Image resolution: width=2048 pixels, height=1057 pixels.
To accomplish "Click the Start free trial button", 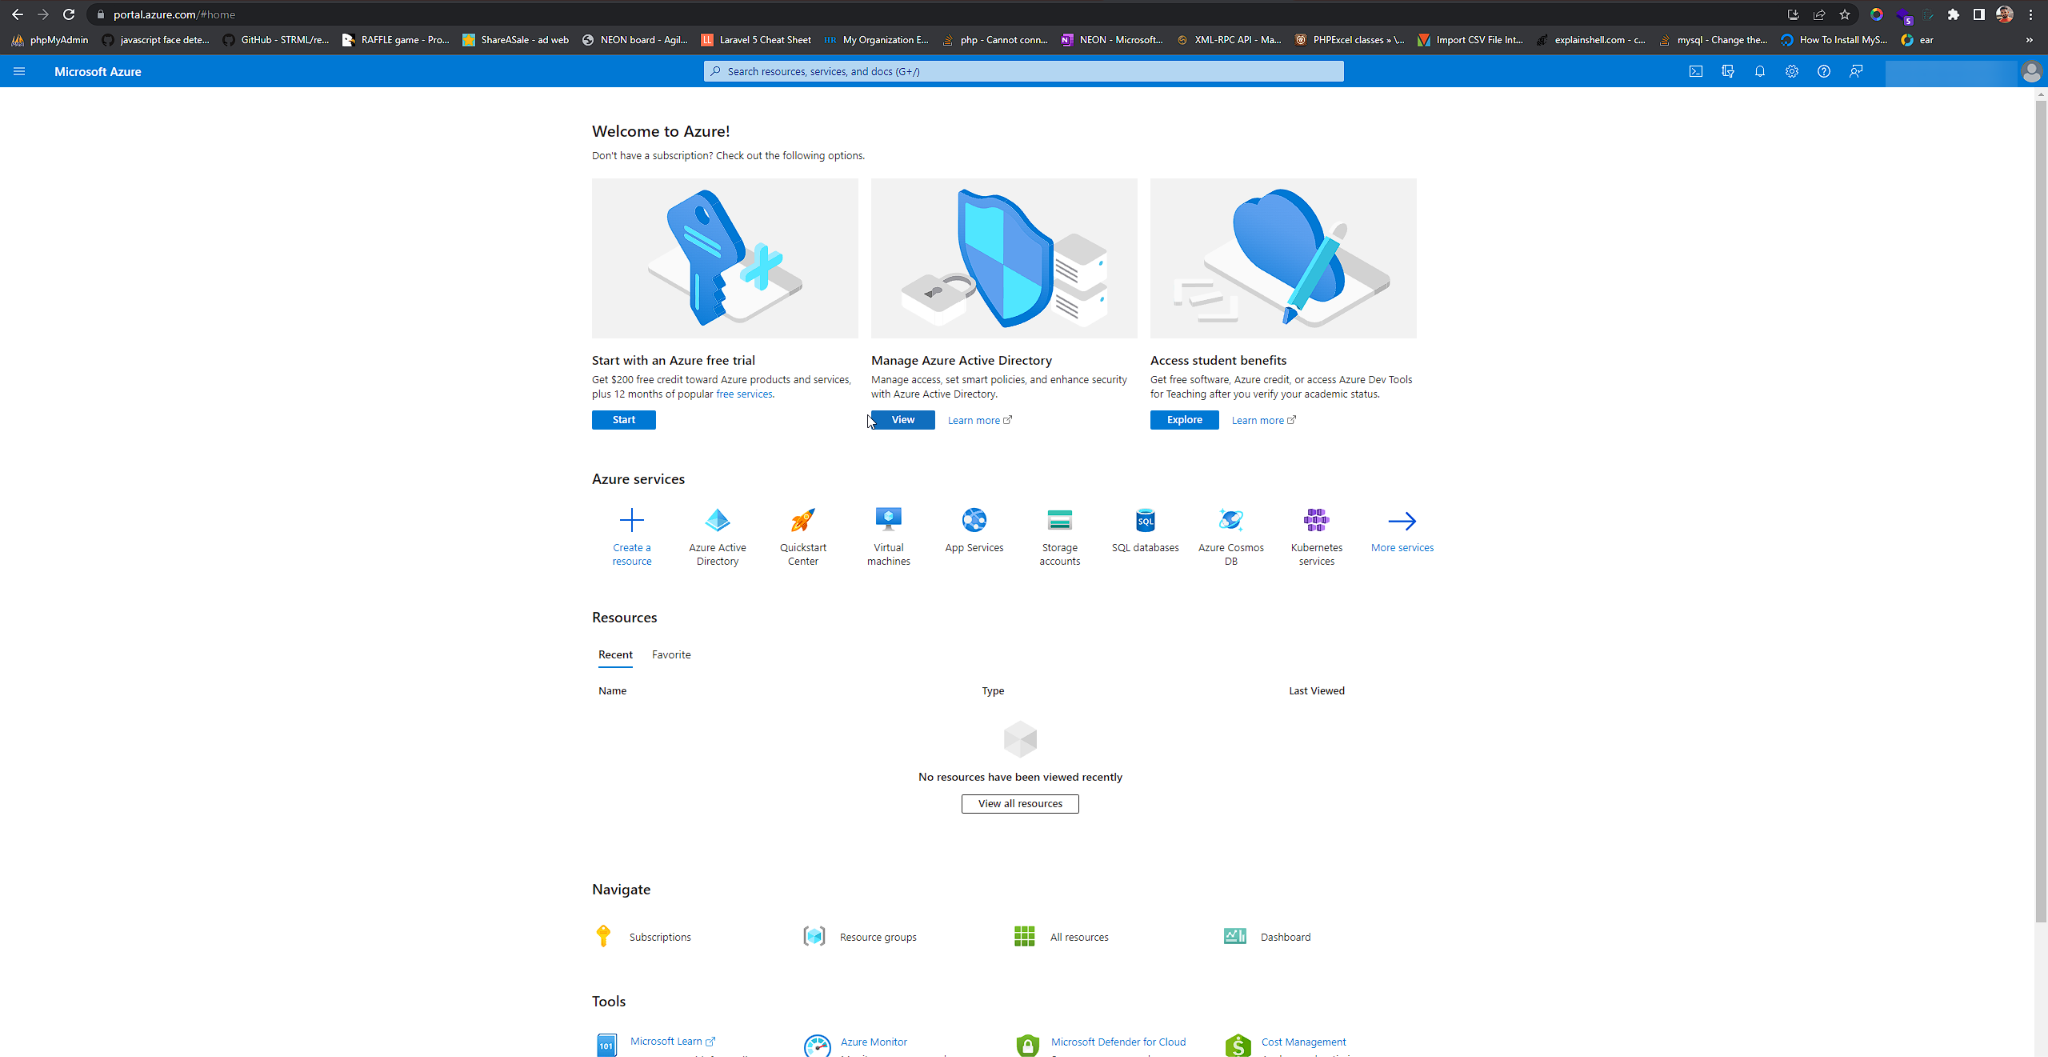I will (623, 420).
